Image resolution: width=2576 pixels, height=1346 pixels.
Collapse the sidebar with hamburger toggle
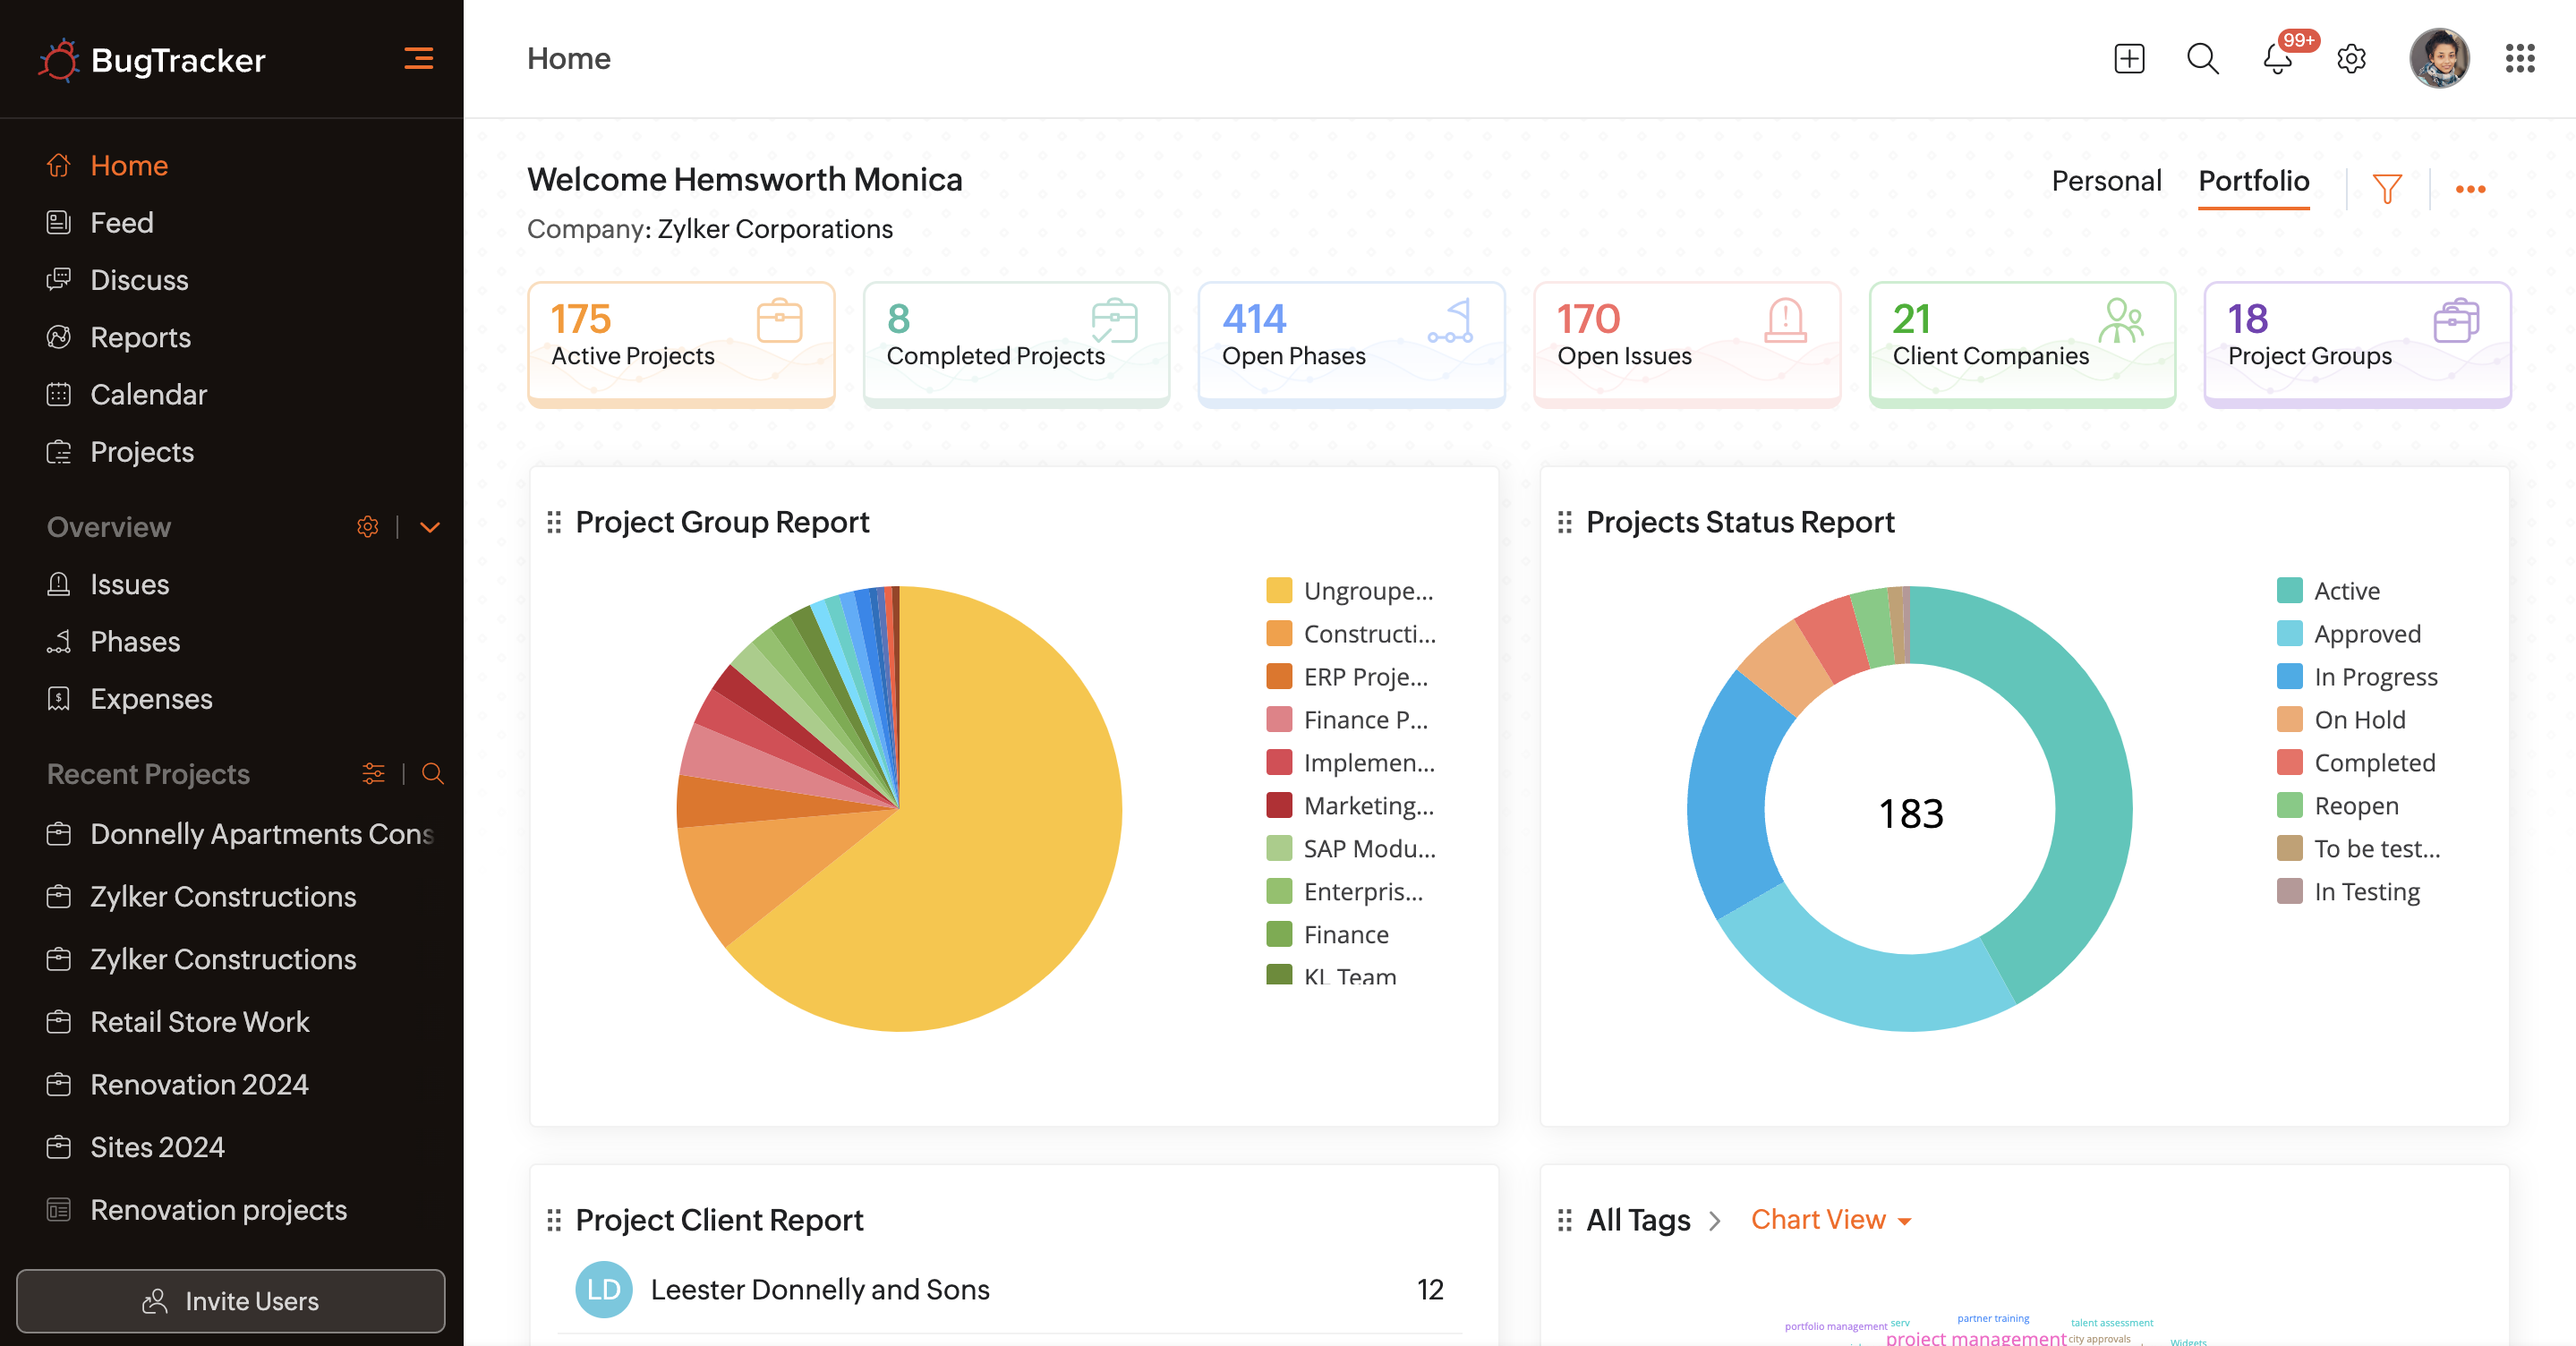point(418,59)
